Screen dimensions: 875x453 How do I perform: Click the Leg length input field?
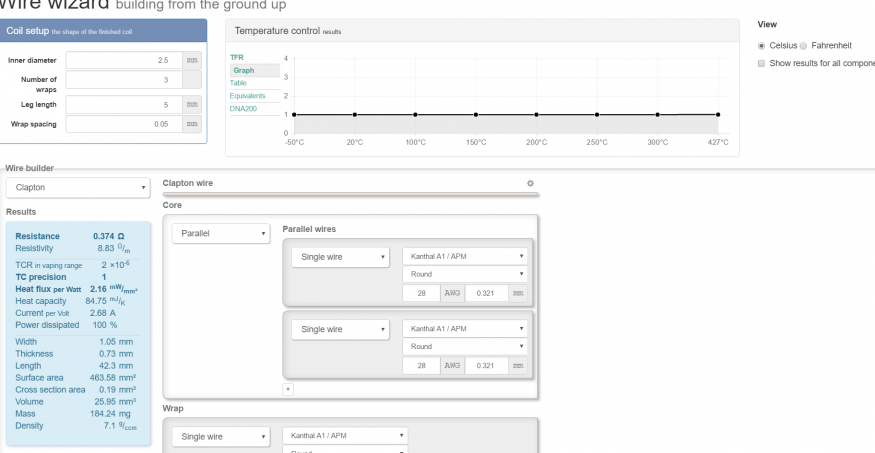coord(124,105)
